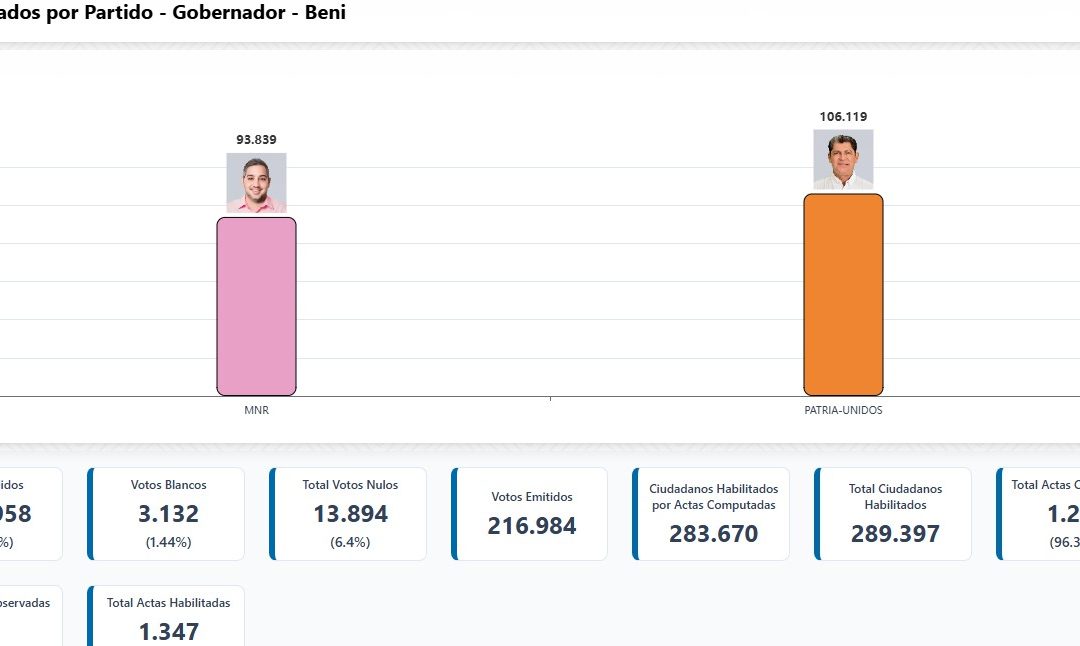This screenshot has height=646, width=1080.
Task: Select the Votos Emitidos card
Action: coord(531,513)
